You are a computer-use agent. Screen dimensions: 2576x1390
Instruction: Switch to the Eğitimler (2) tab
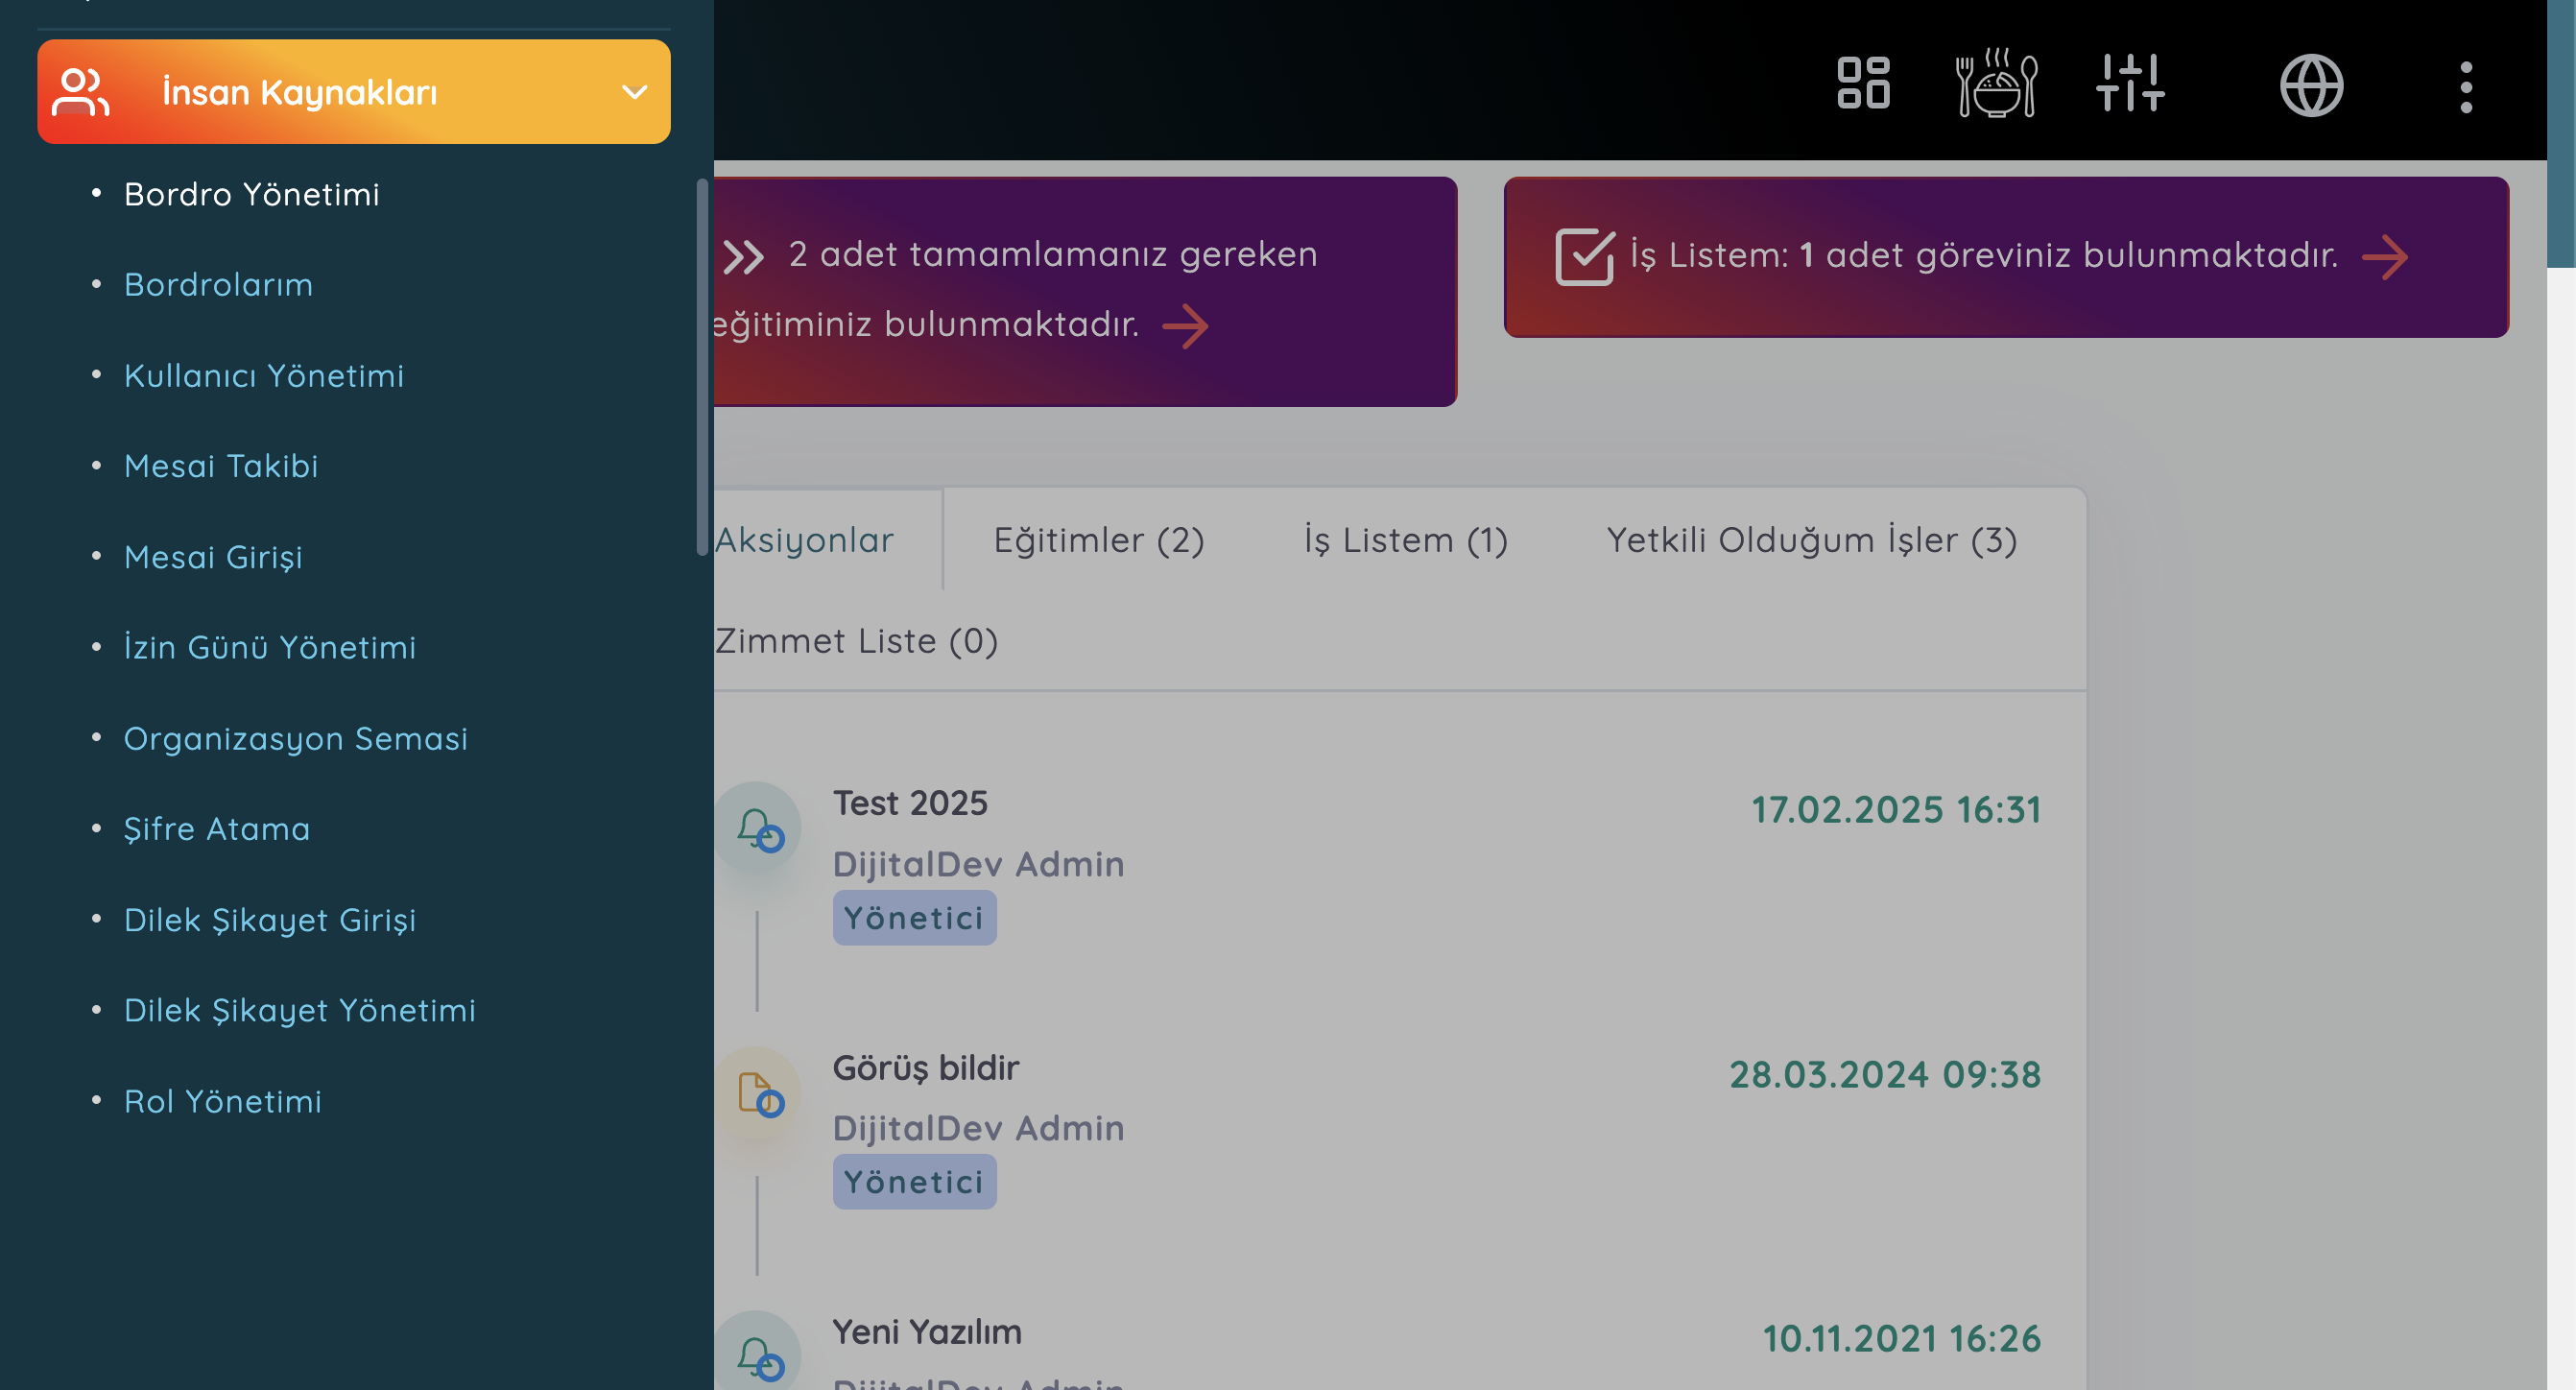[x=1098, y=540]
